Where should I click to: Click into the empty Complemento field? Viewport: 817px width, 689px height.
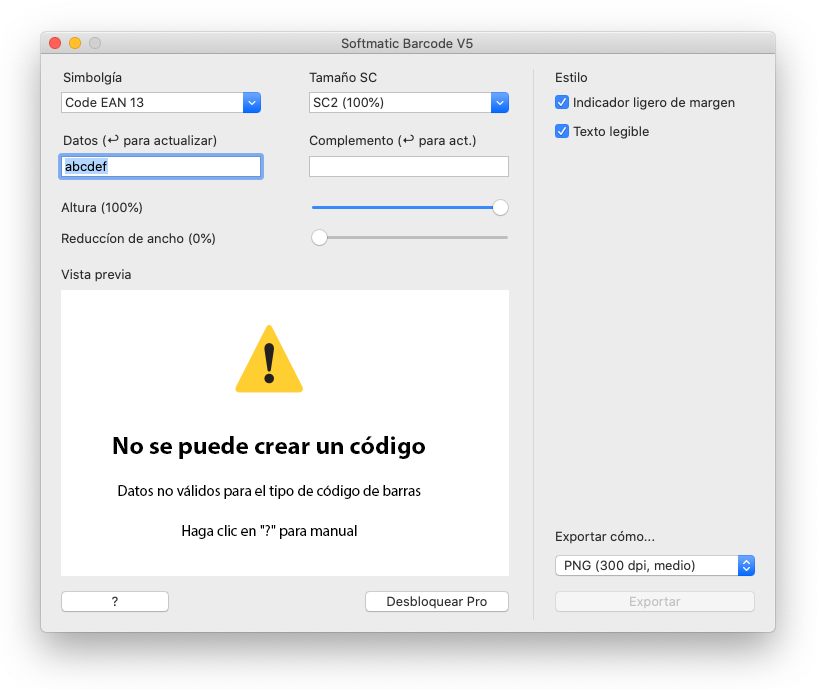pyautogui.click(x=408, y=167)
